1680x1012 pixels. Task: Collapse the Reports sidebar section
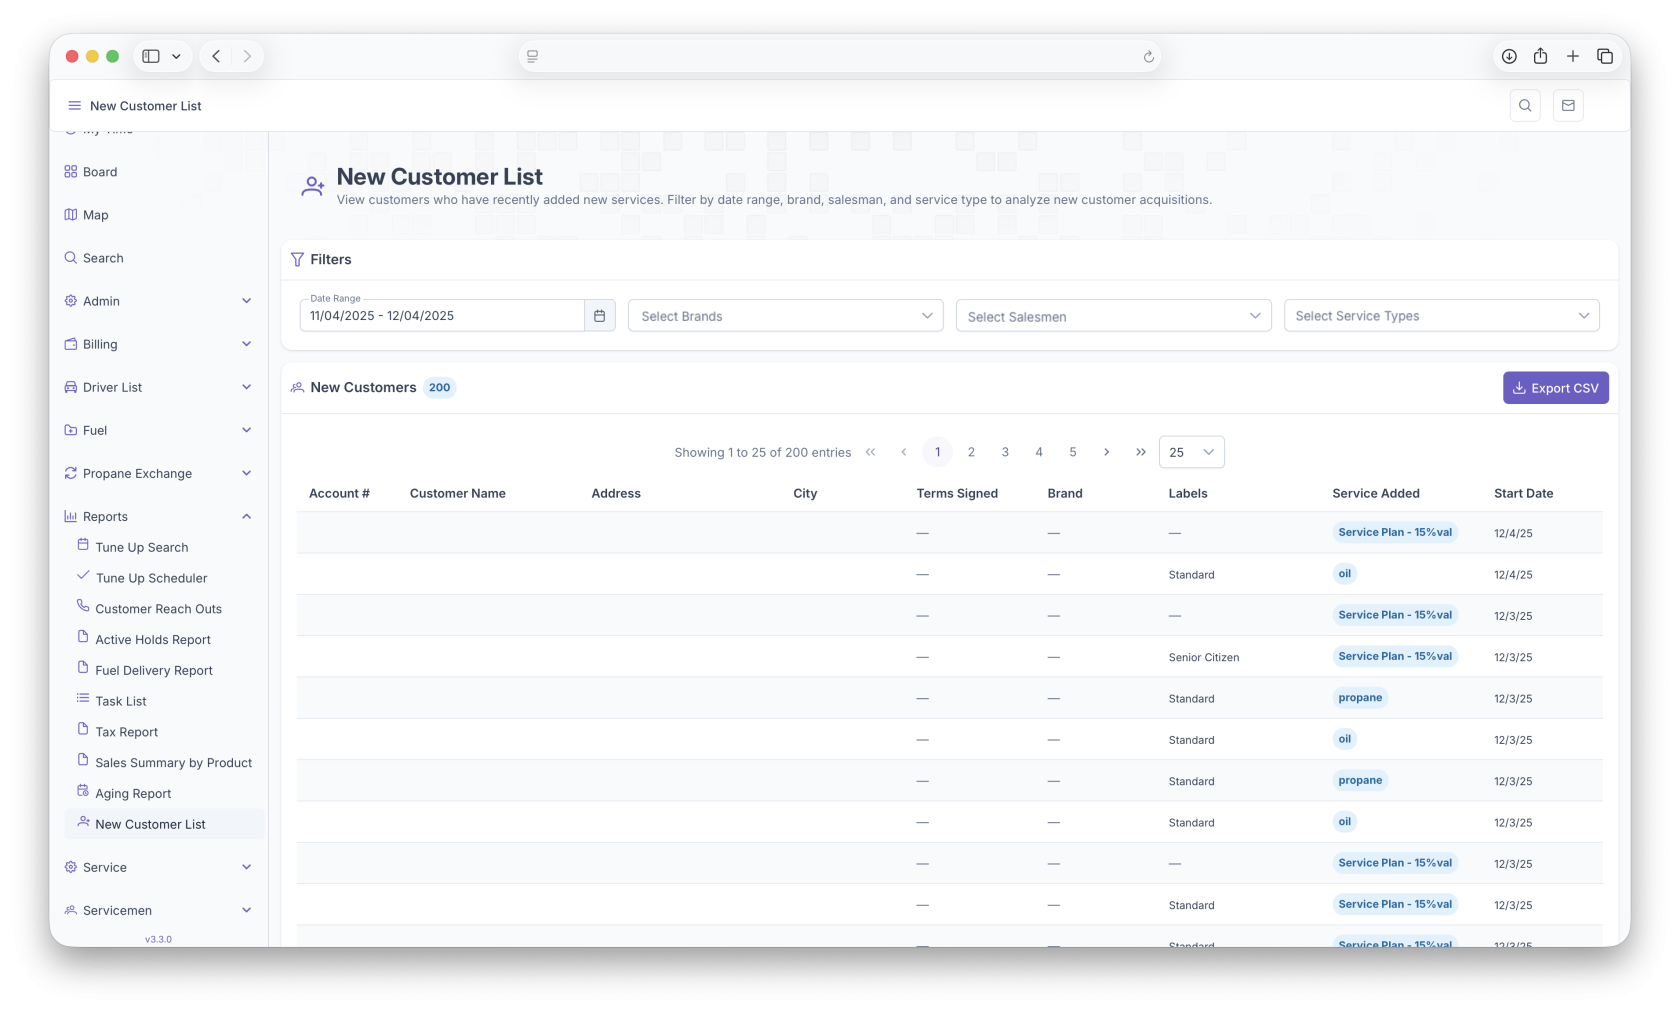(x=246, y=517)
